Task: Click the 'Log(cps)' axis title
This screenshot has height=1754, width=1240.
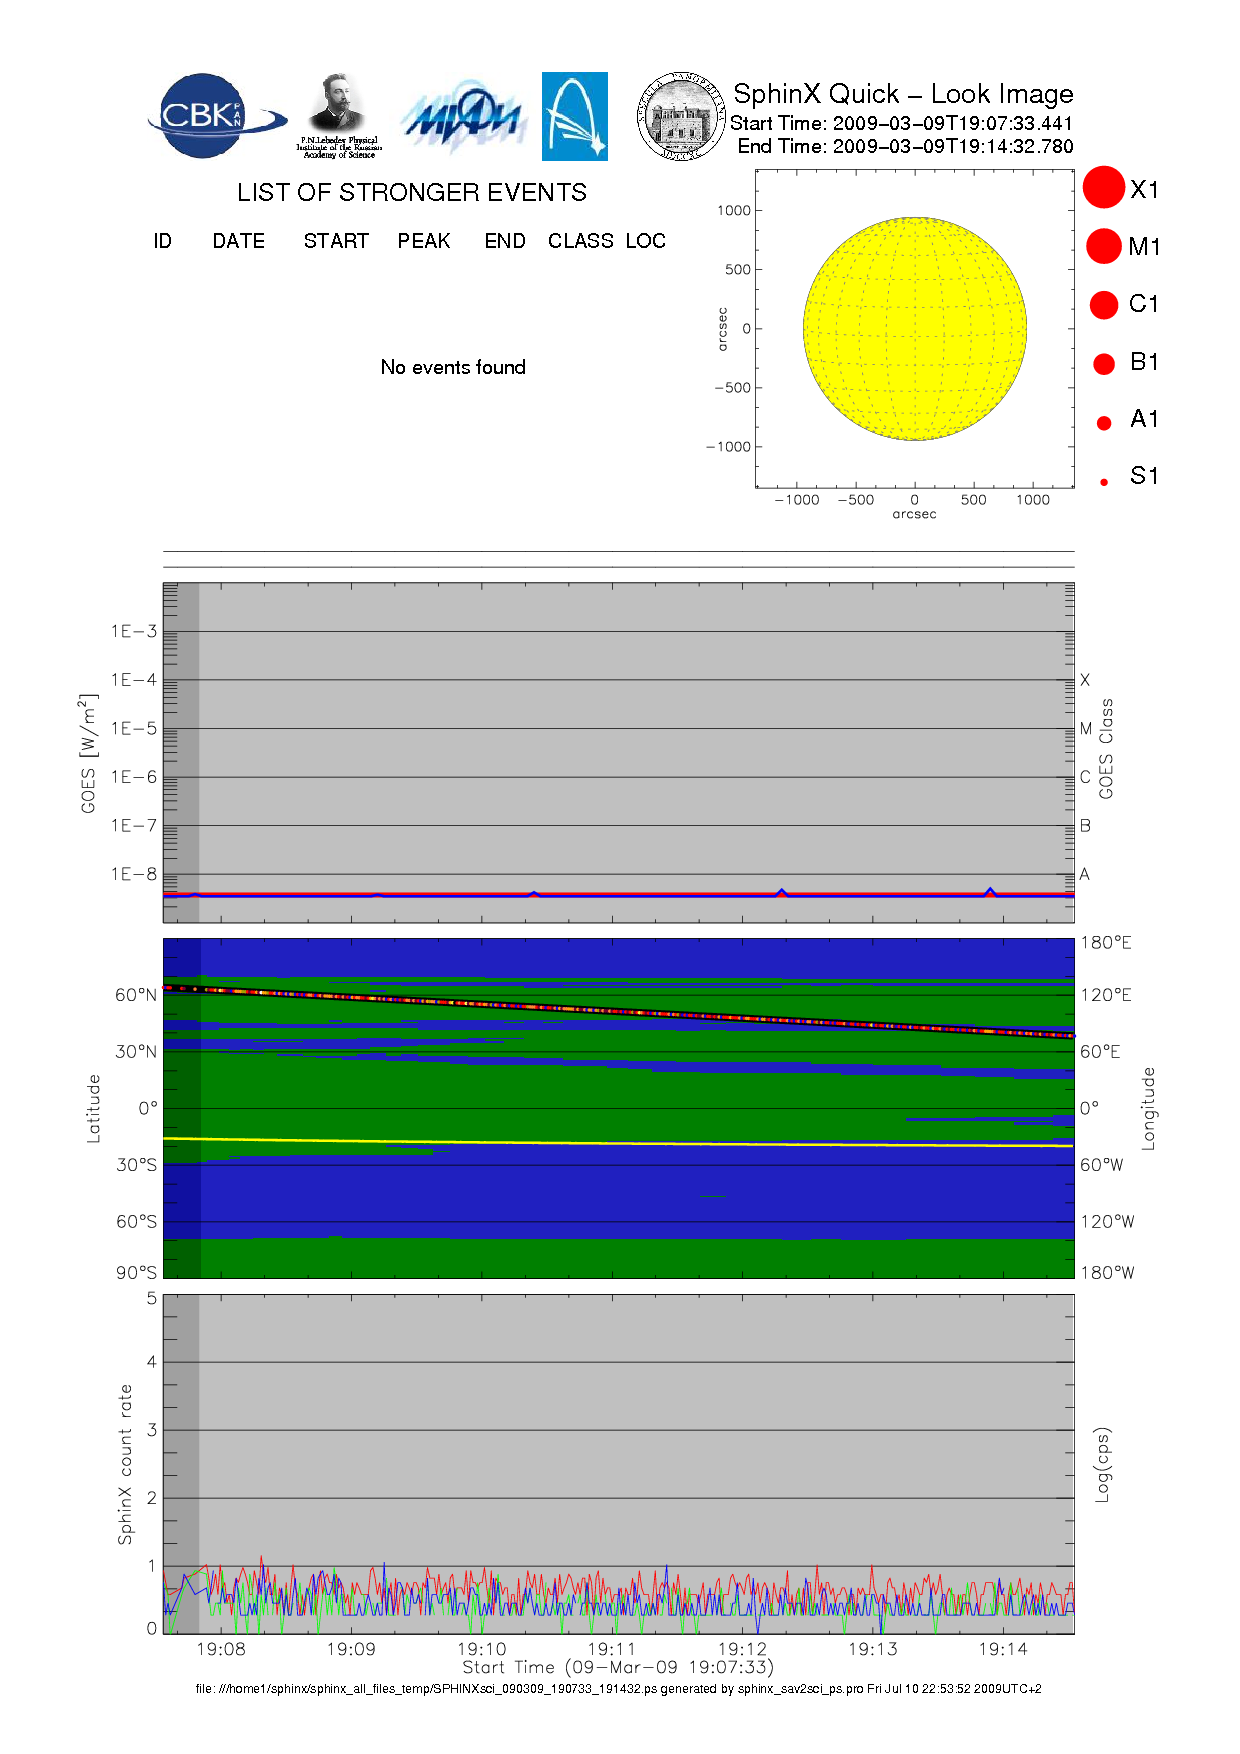Action: (1102, 1464)
